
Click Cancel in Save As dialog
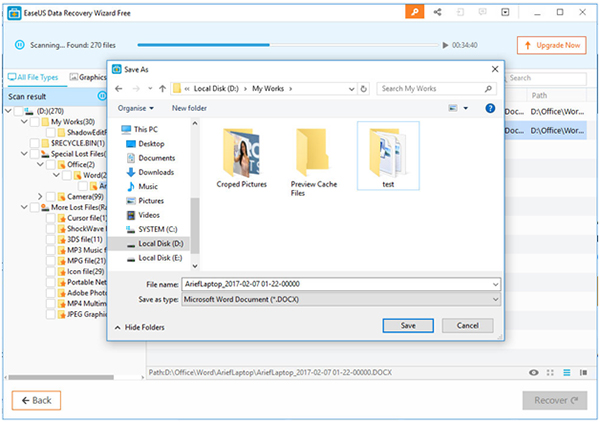(x=467, y=326)
